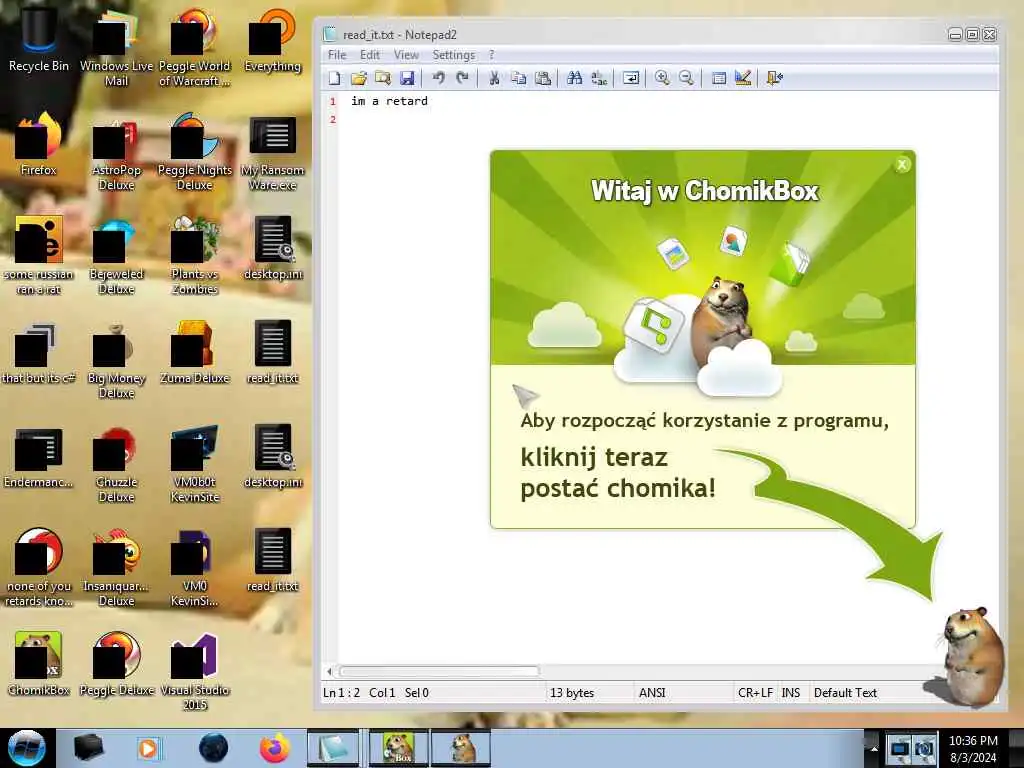Select the that but its c# icon

tap(39, 353)
